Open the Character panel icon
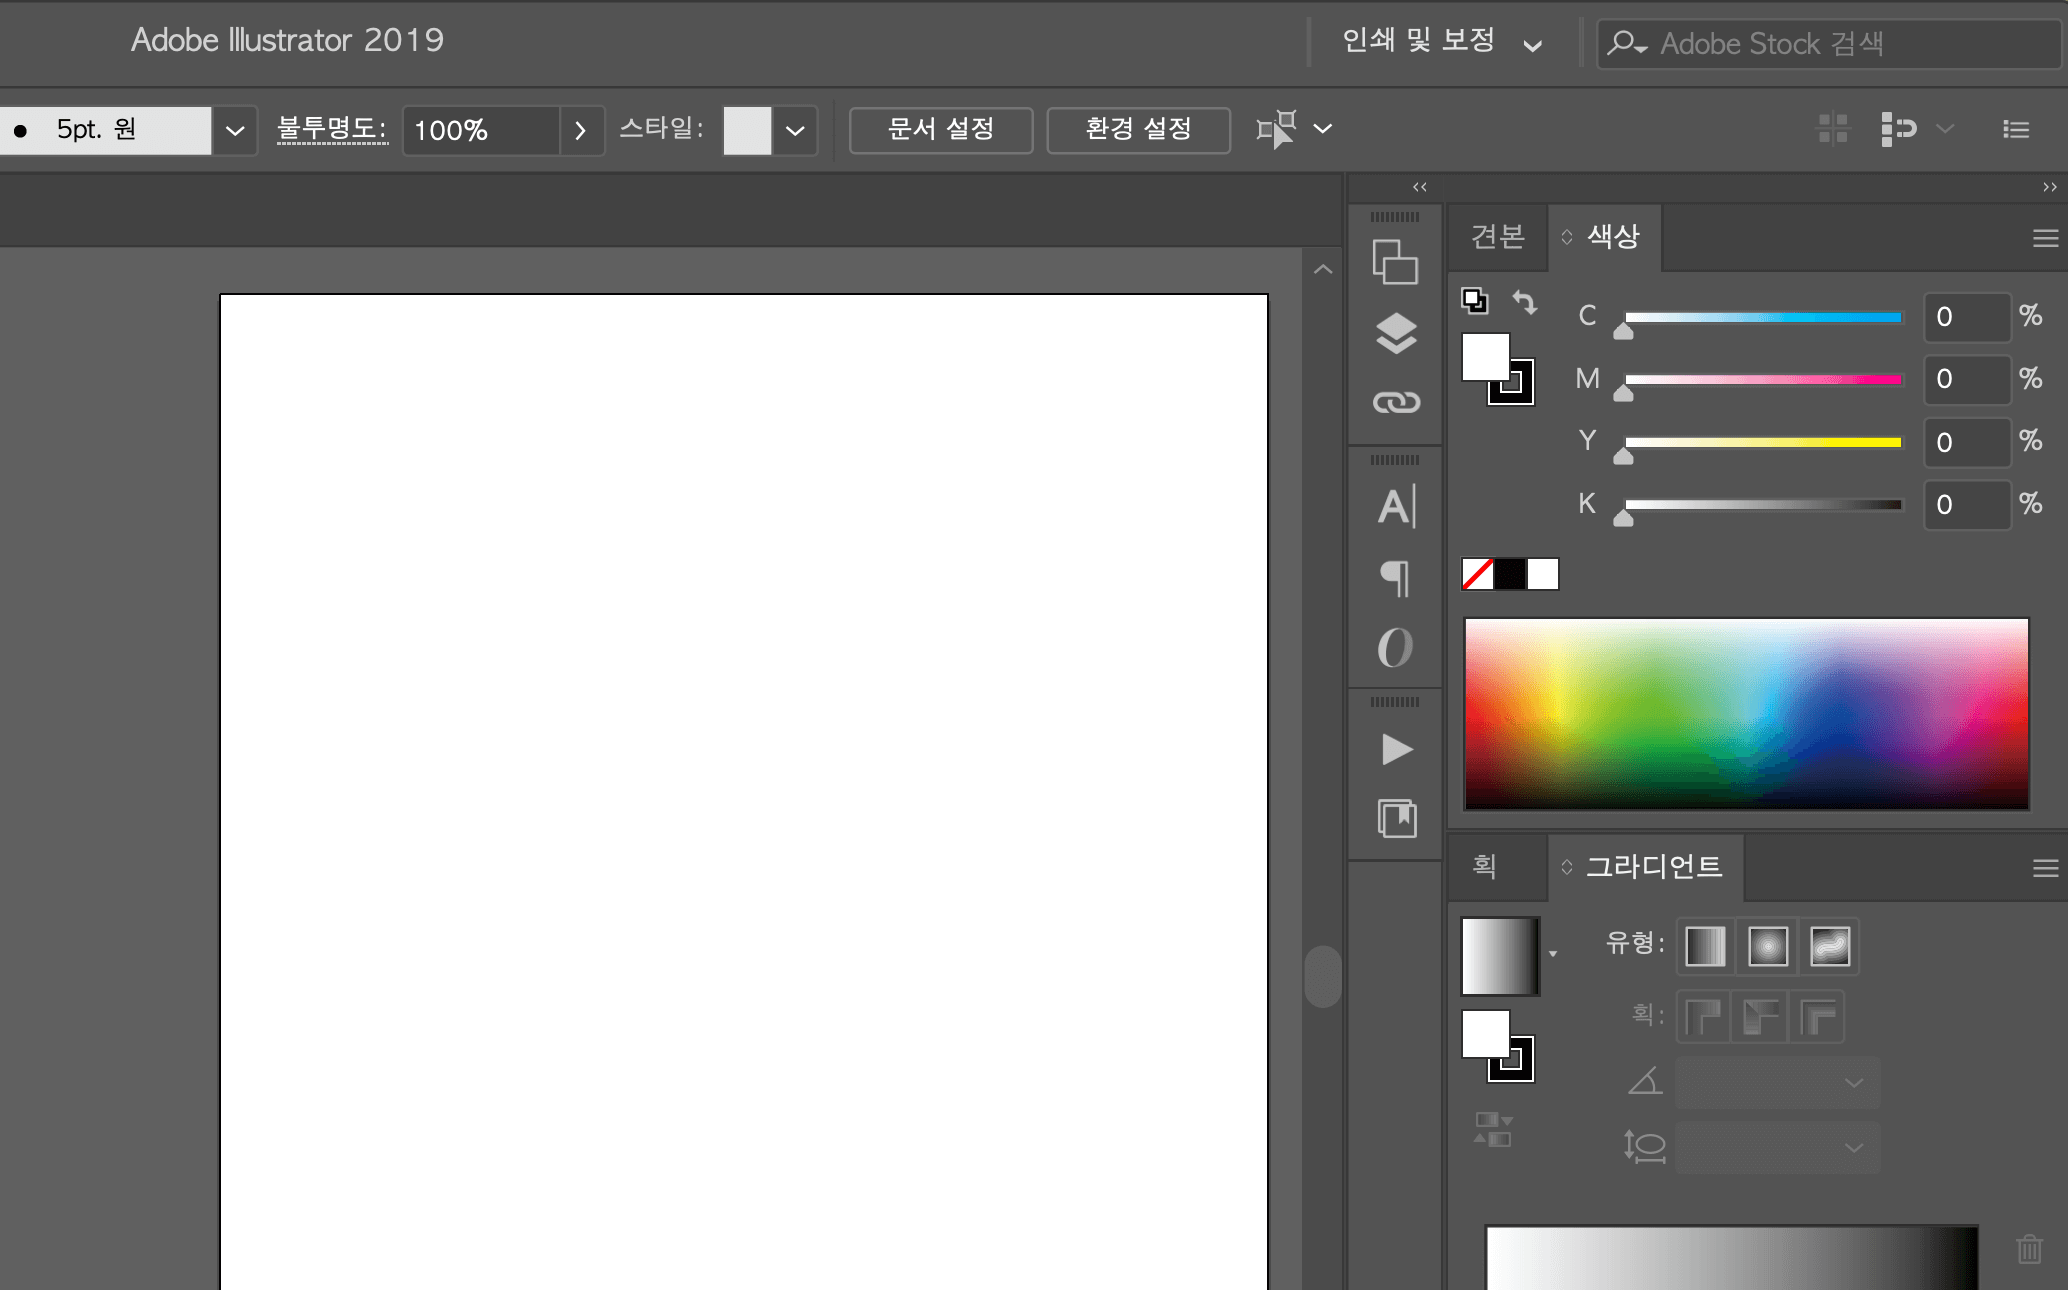Image resolution: width=2068 pixels, height=1290 pixels. pos(1396,506)
